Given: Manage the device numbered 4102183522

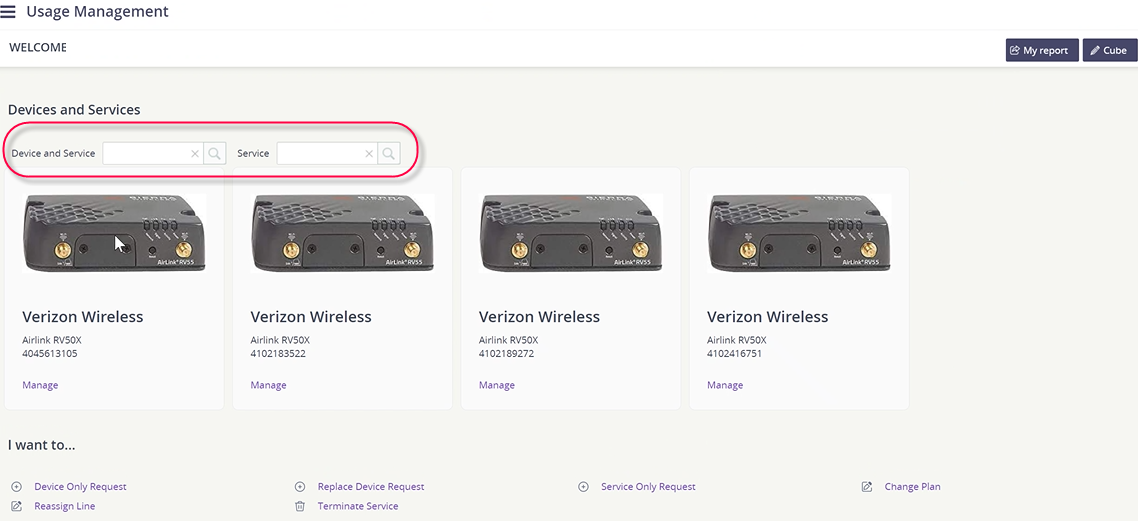Looking at the screenshot, I should click(x=269, y=385).
